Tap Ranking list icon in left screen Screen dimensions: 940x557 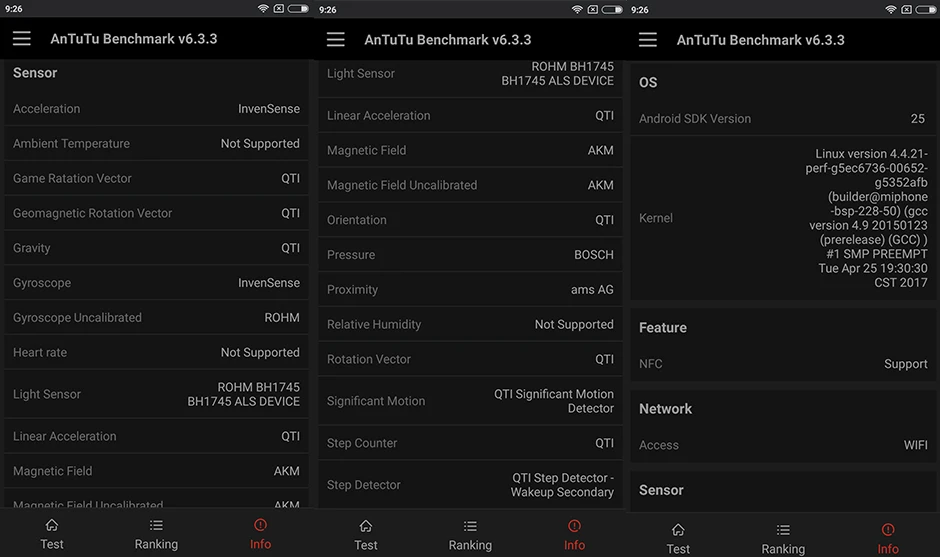tap(156, 525)
